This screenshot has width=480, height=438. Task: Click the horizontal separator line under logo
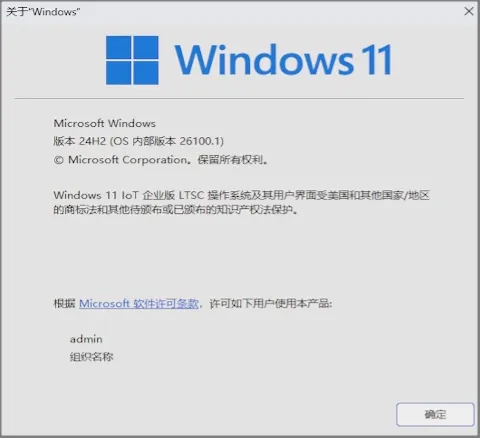[239, 98]
